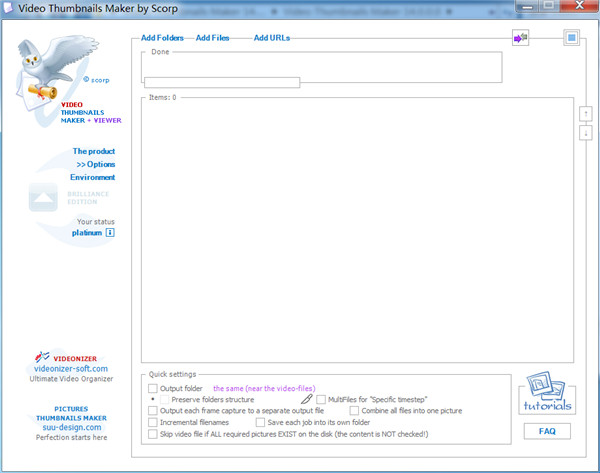Open the videonizer-soft.com link
Screen dimensions: 600x473
click(x=69, y=368)
